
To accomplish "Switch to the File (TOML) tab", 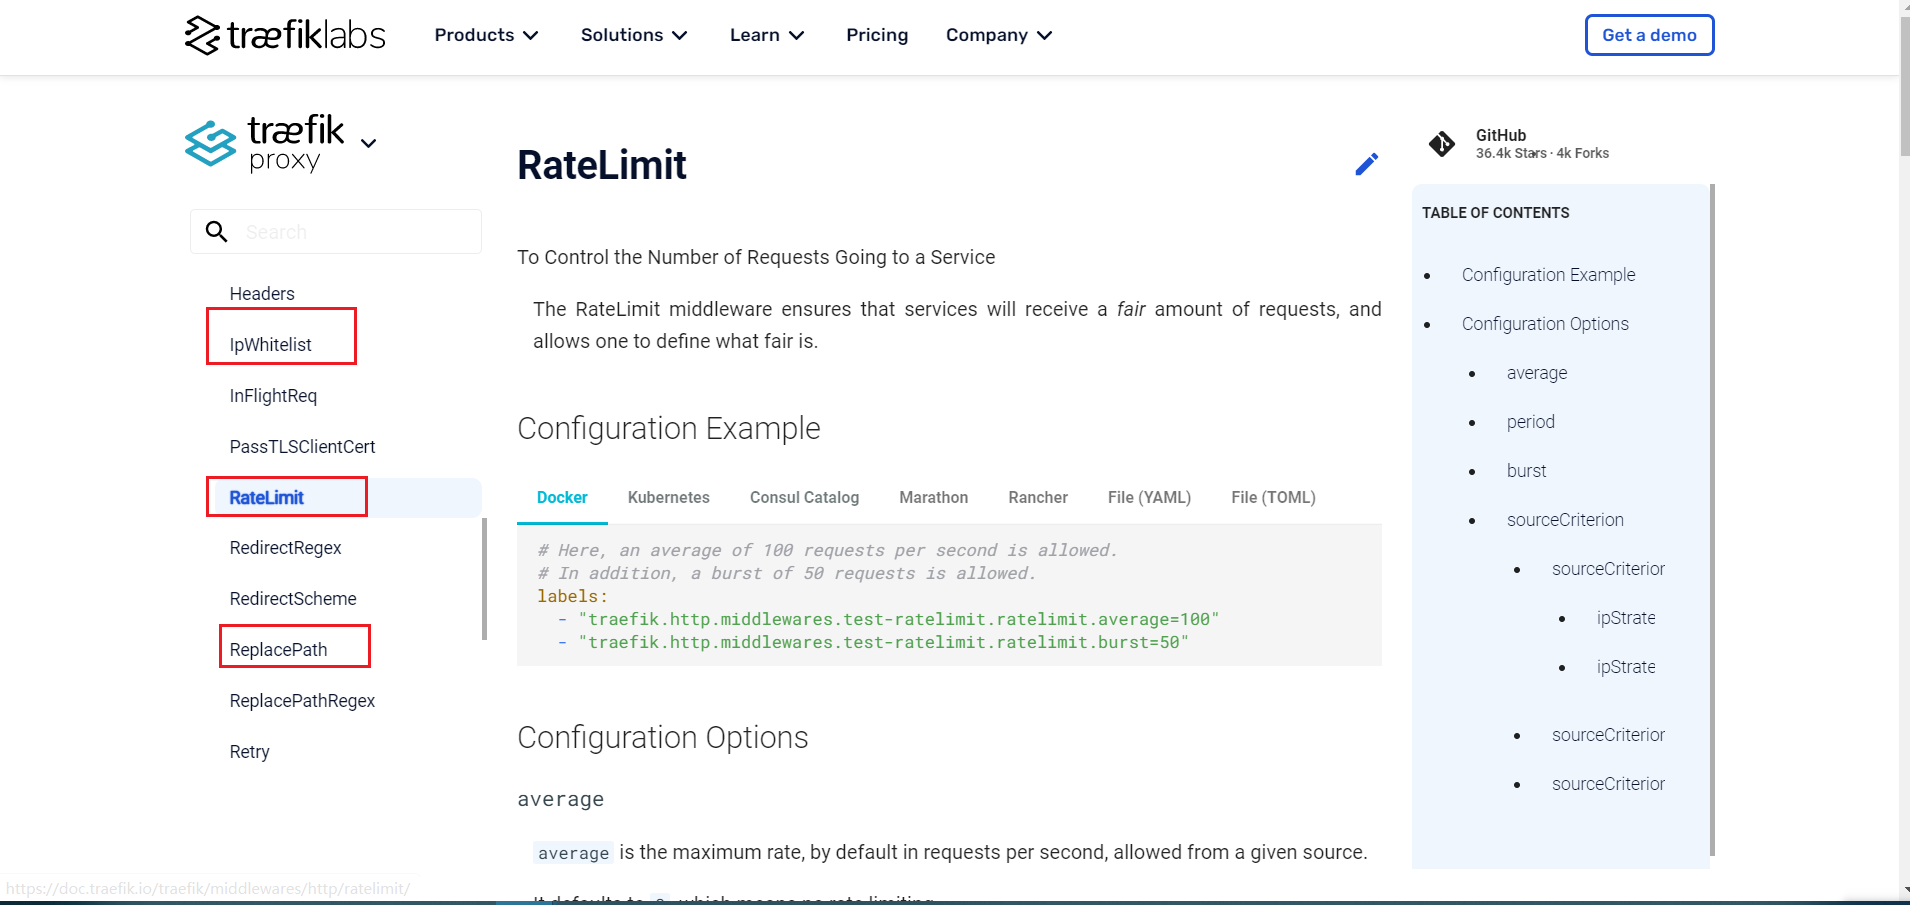I will coord(1273,498).
